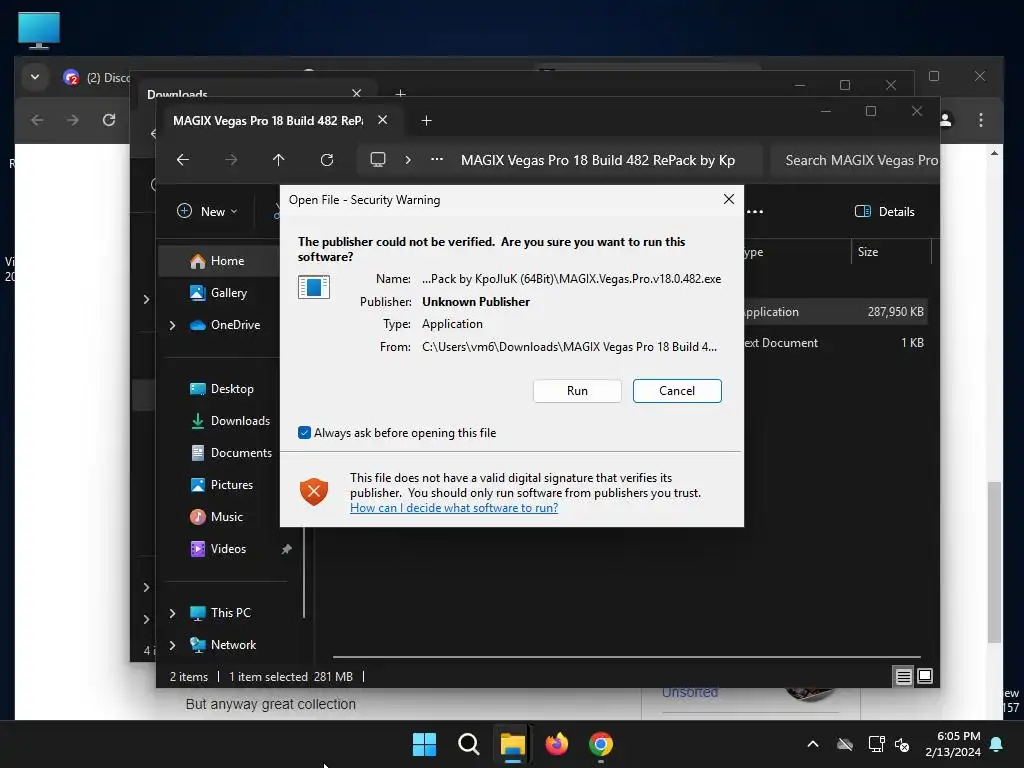Close the Downloads tab in back explorer window
The image size is (1024, 768).
[x=357, y=93]
